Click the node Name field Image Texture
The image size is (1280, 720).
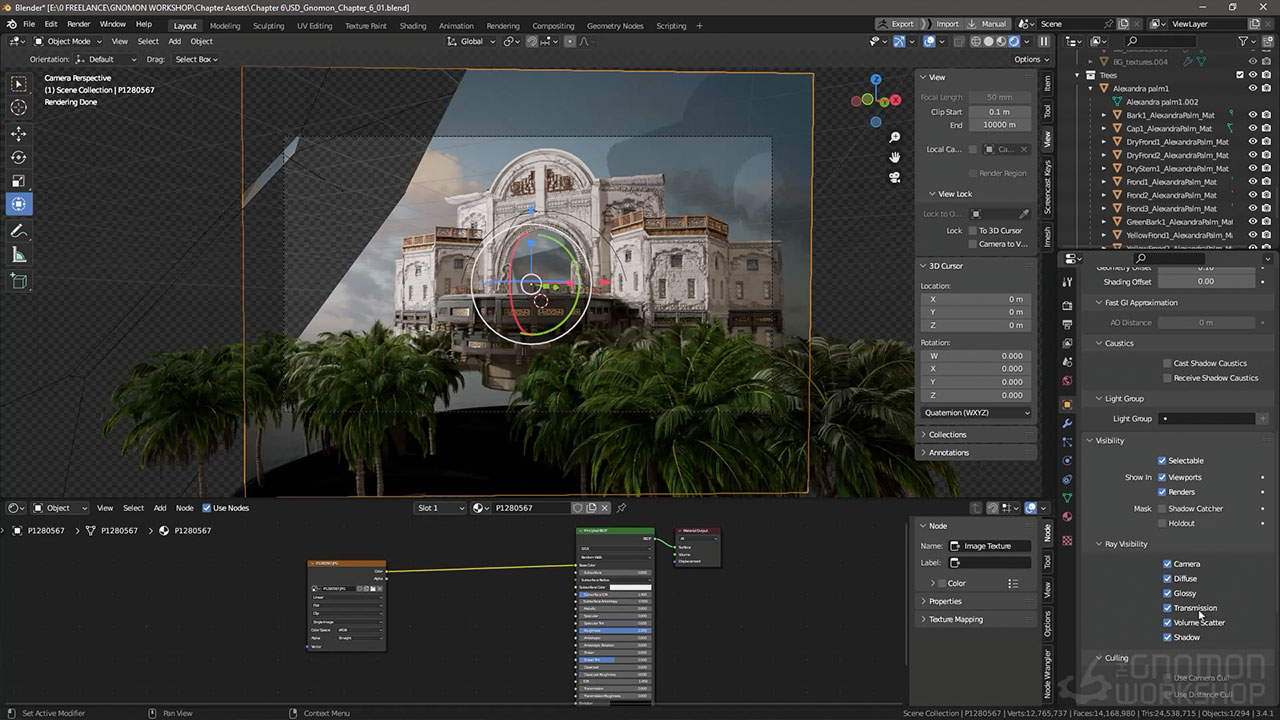(990, 546)
